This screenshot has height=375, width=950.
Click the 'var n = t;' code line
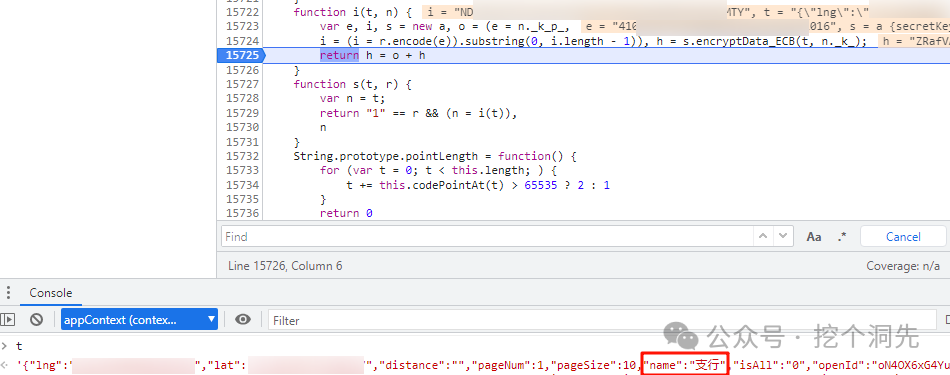[x=353, y=99]
